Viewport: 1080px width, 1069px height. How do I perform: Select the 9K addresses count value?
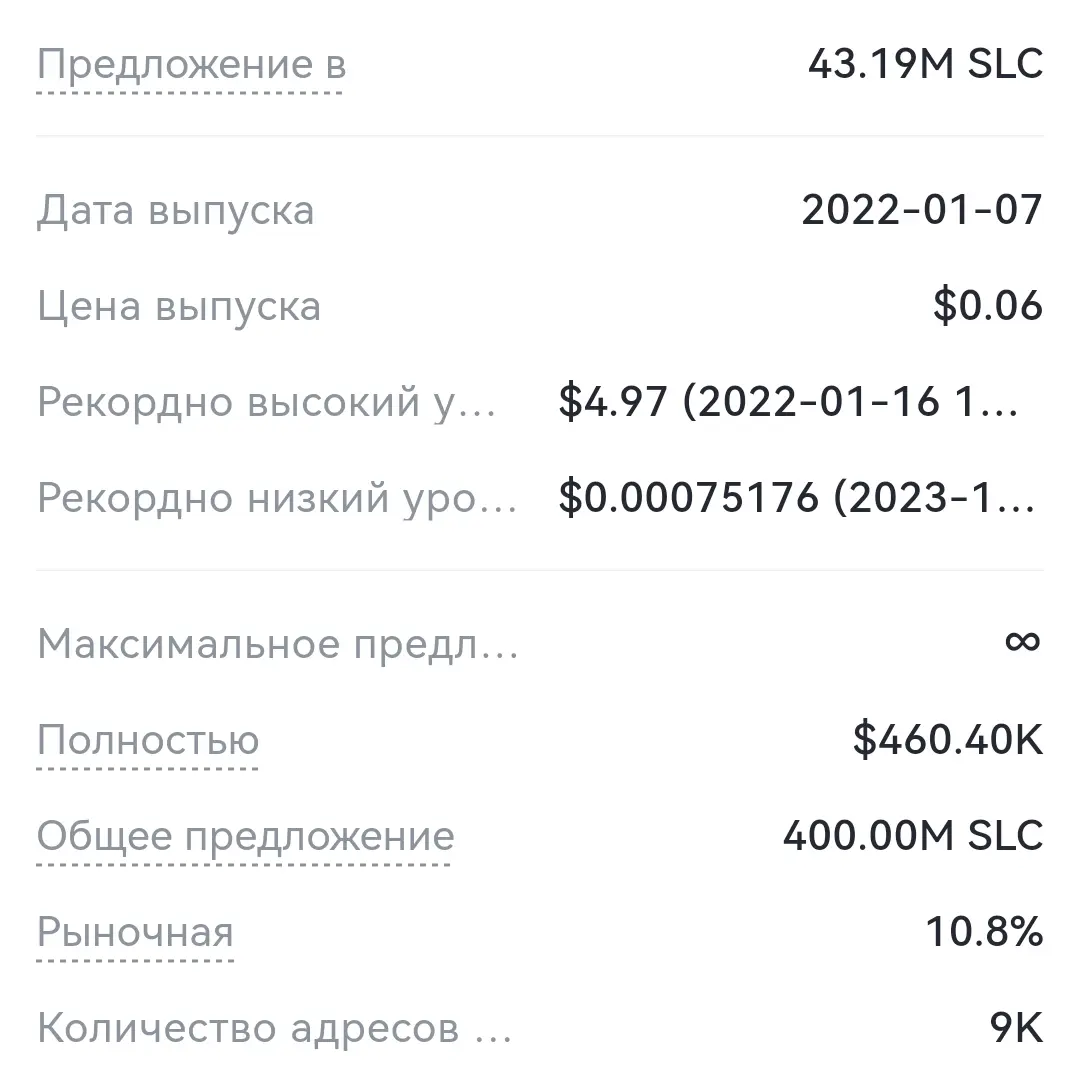click(x=1017, y=1028)
